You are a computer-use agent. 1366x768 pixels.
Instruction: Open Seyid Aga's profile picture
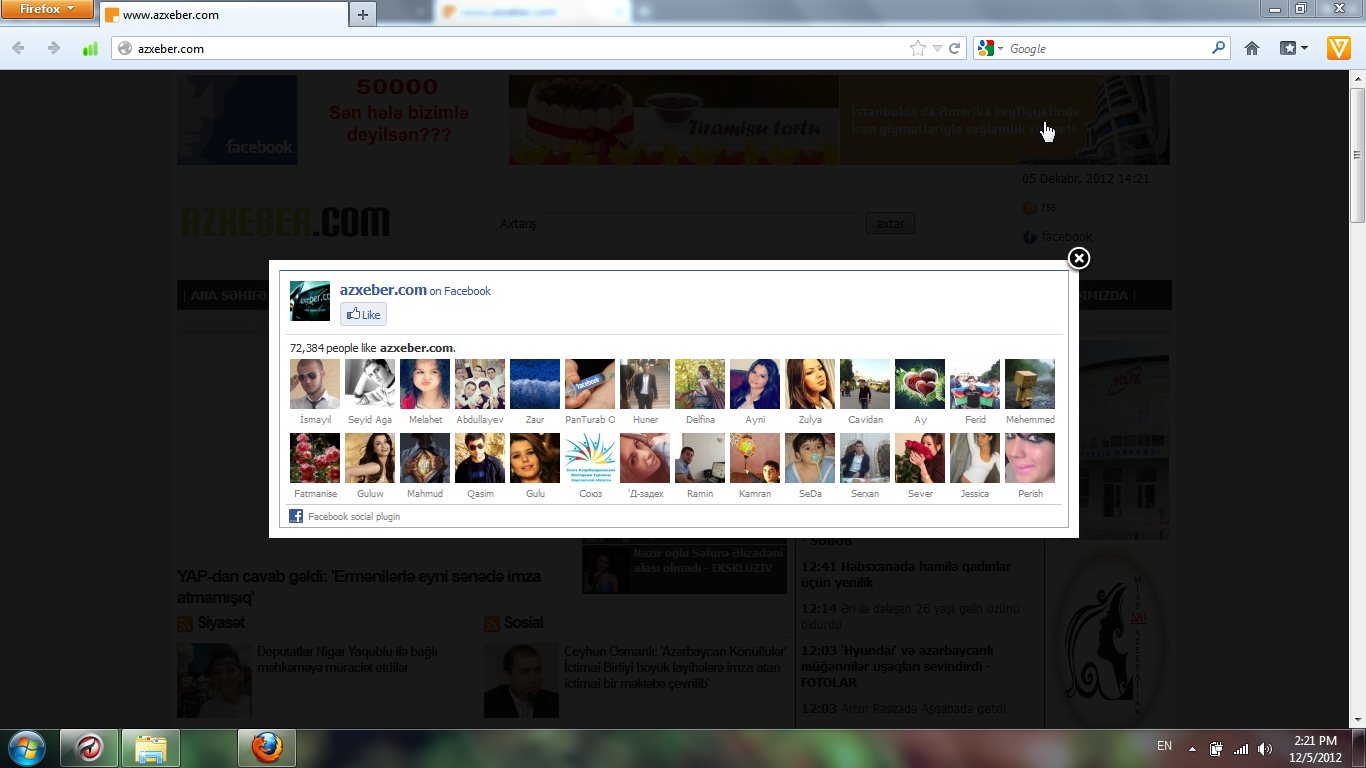tap(370, 384)
